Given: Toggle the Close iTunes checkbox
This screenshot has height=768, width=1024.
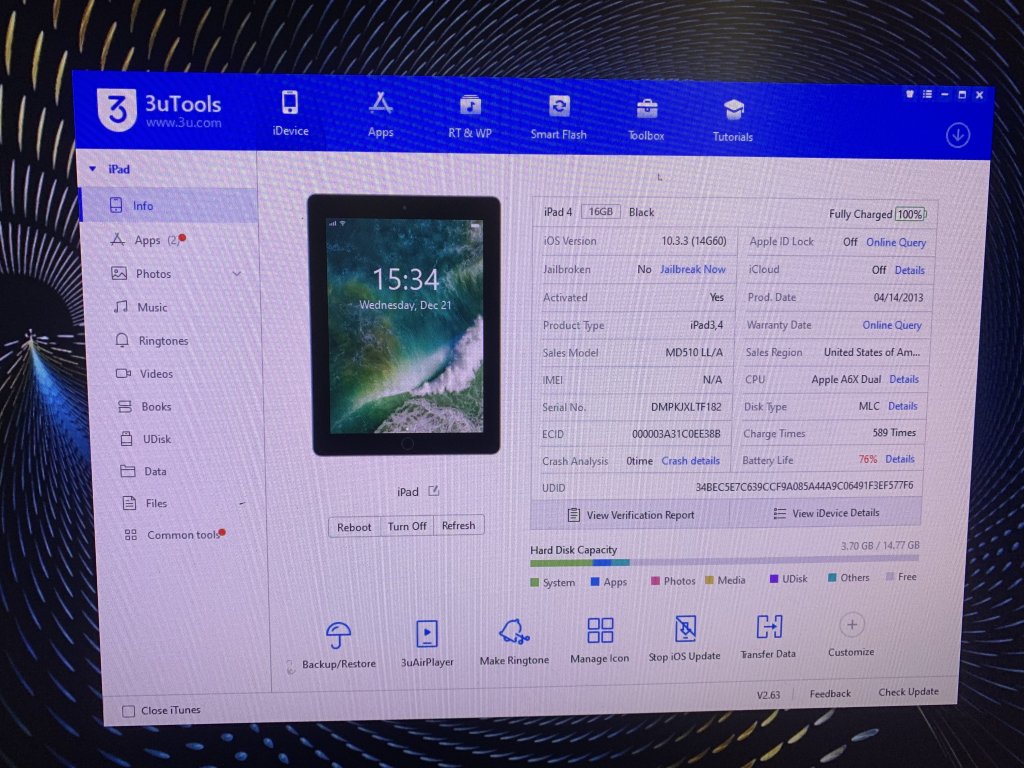Looking at the screenshot, I should [x=129, y=711].
